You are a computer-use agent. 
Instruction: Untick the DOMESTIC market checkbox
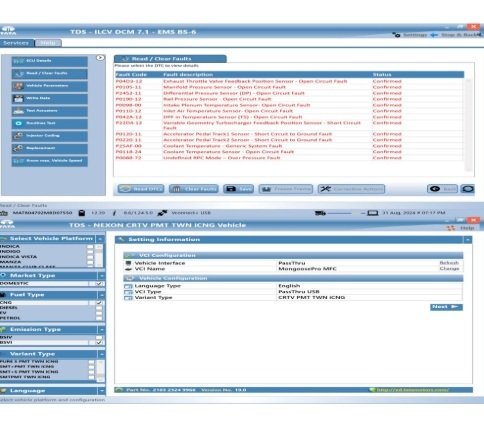pos(99,284)
